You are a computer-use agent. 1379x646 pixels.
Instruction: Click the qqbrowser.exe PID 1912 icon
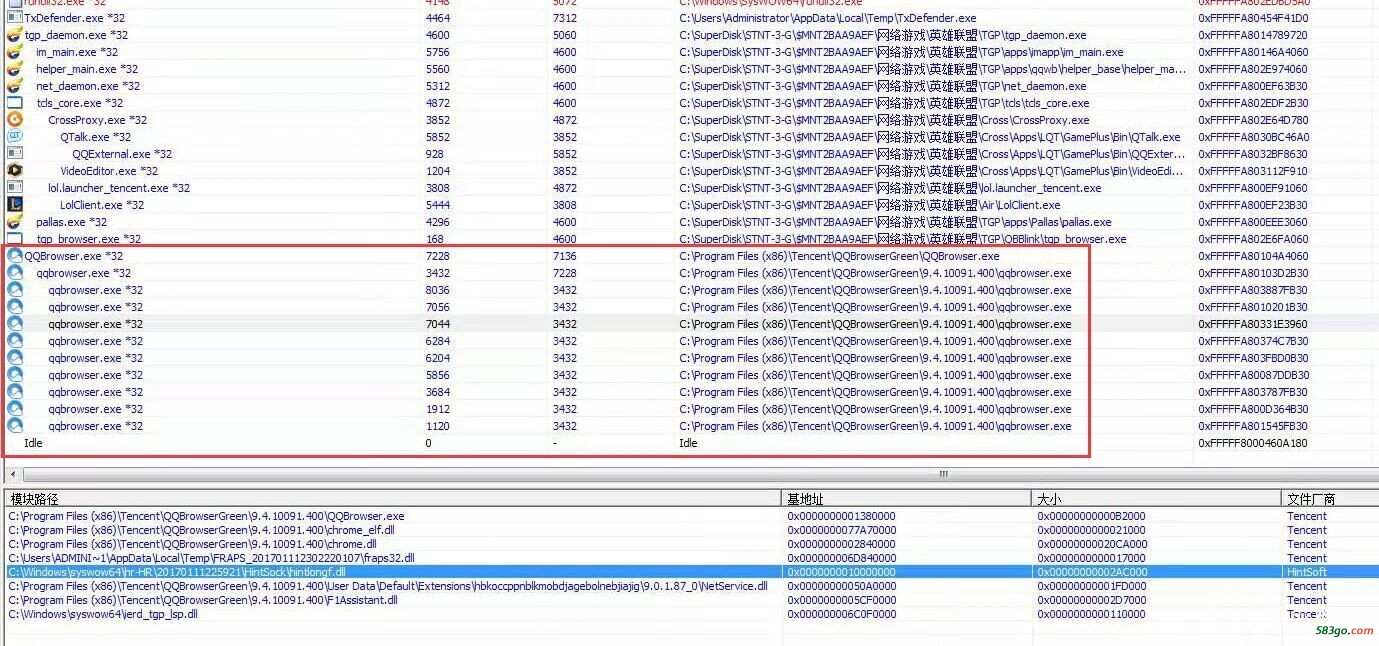[15, 409]
